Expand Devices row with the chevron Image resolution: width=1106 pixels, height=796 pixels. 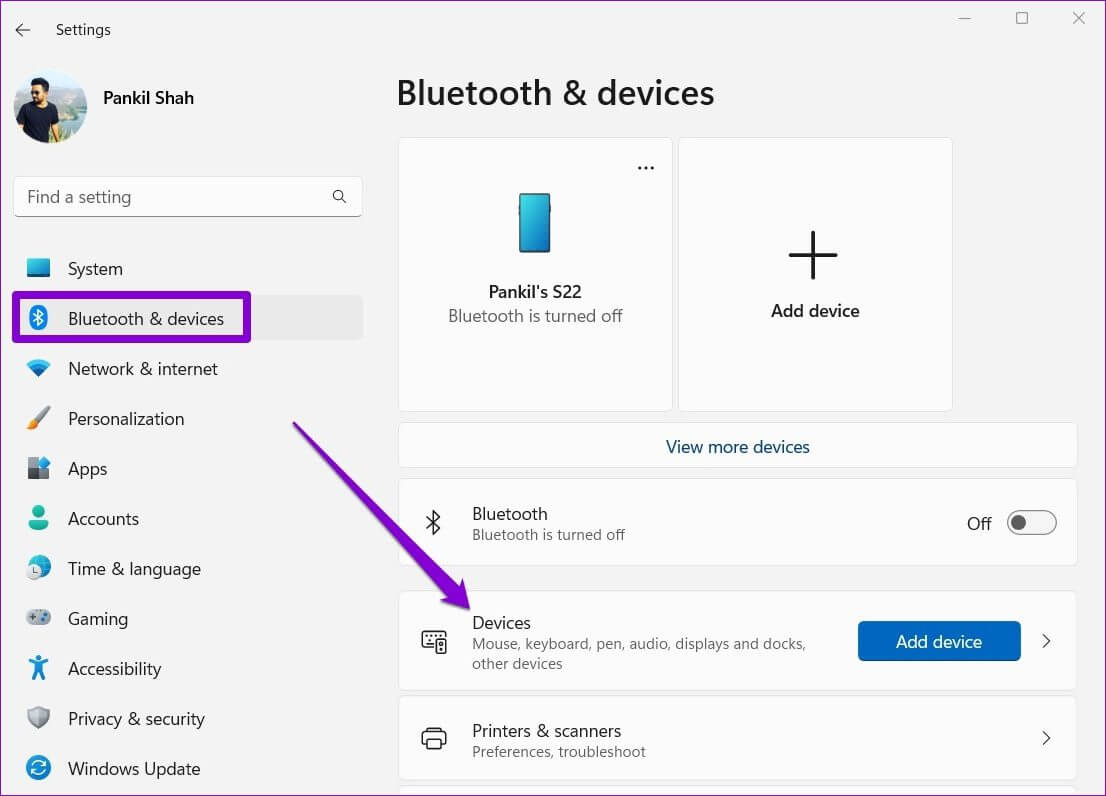(x=1046, y=641)
